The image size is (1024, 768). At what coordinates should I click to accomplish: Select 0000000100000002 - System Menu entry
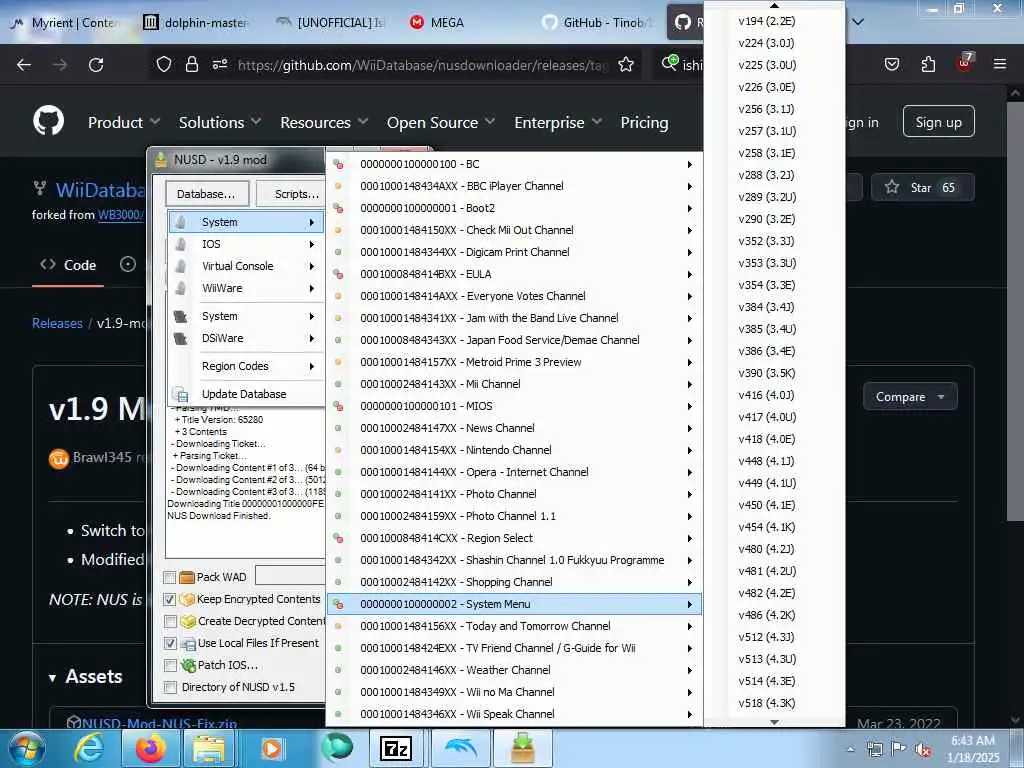click(x=514, y=604)
